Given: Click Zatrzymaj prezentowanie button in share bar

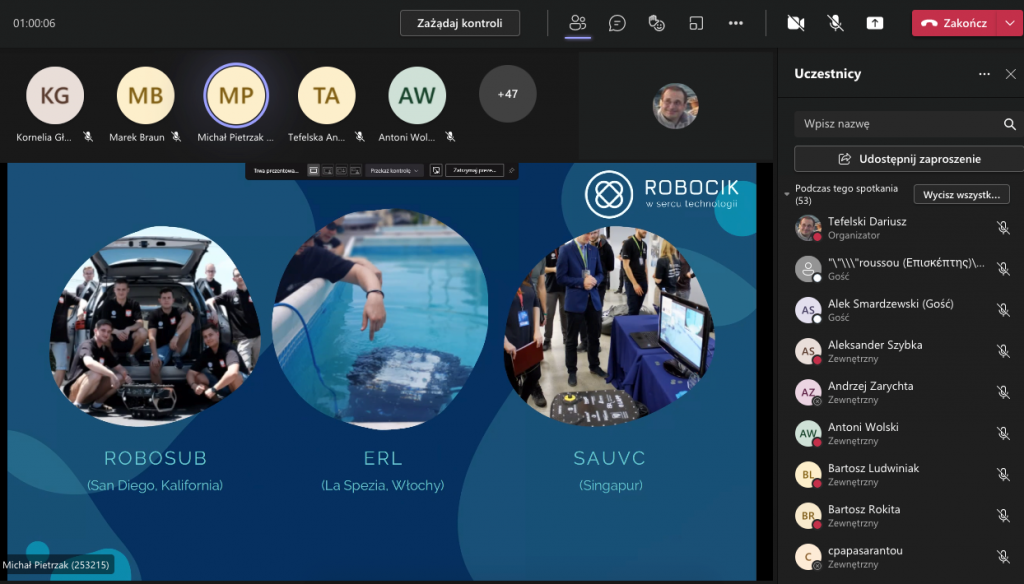Looking at the screenshot, I should [475, 170].
